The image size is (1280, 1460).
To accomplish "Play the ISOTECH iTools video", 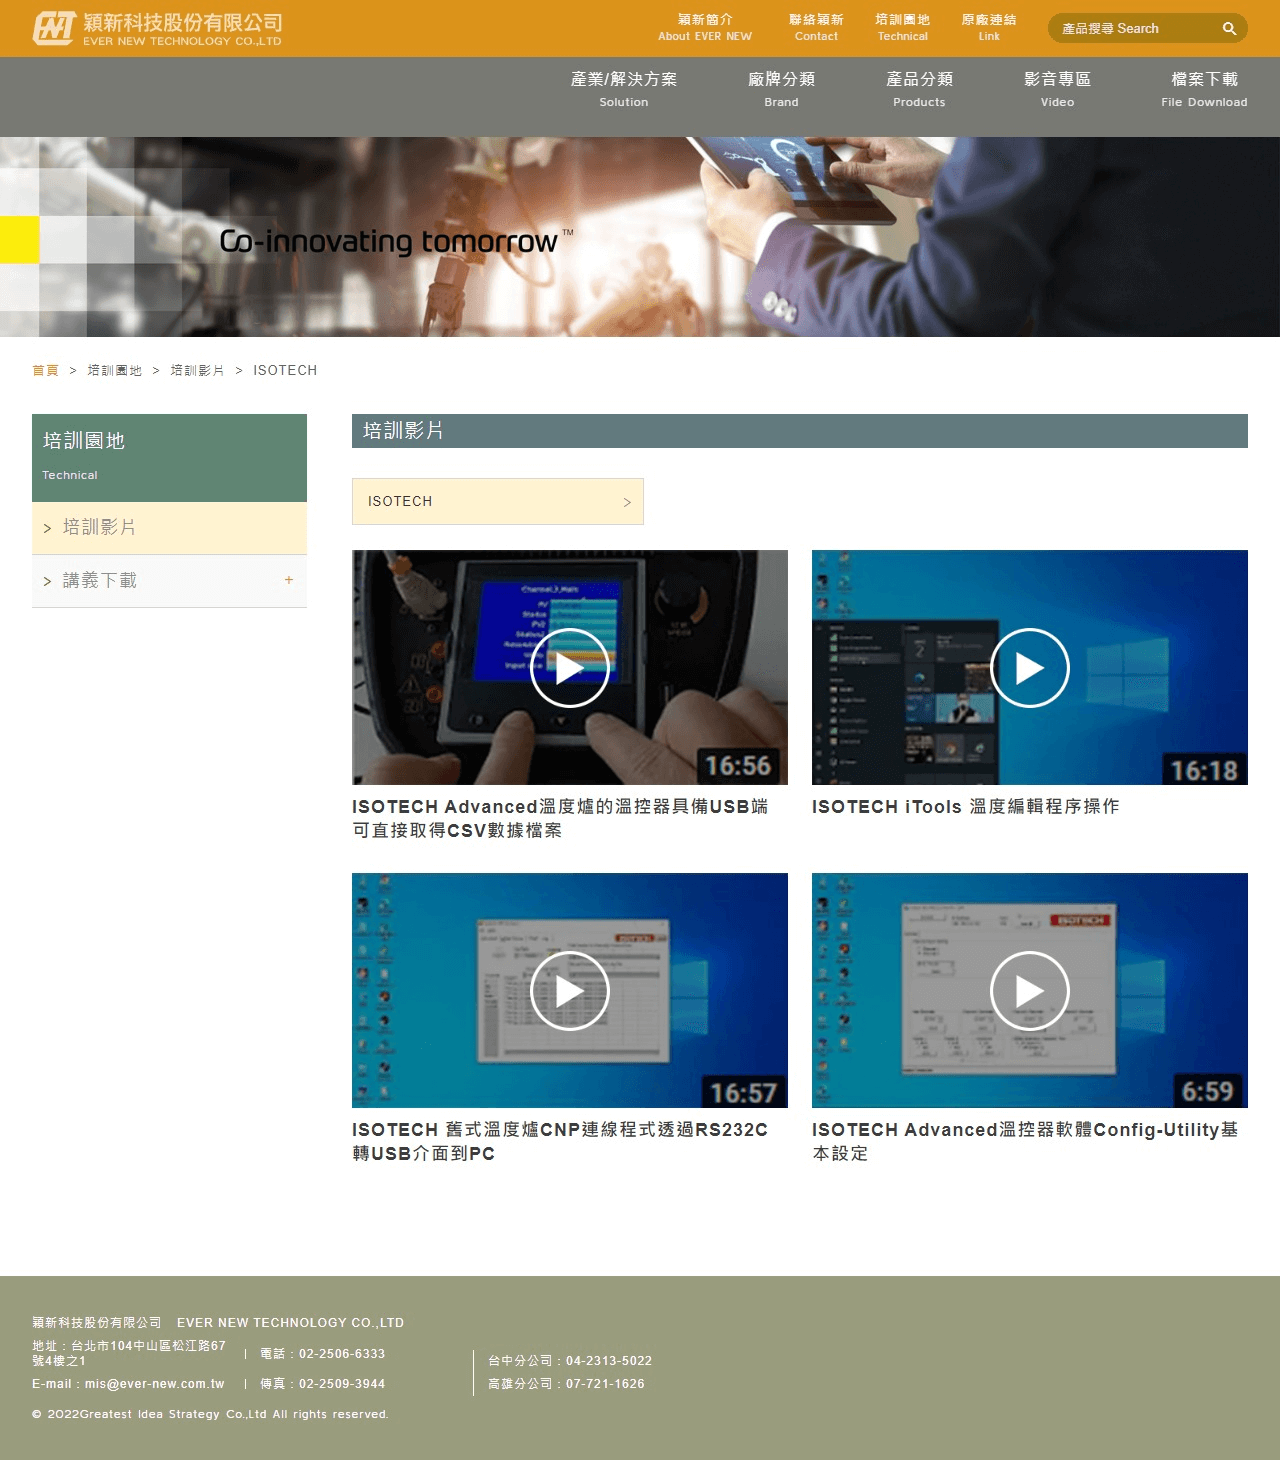I will tap(1030, 668).
